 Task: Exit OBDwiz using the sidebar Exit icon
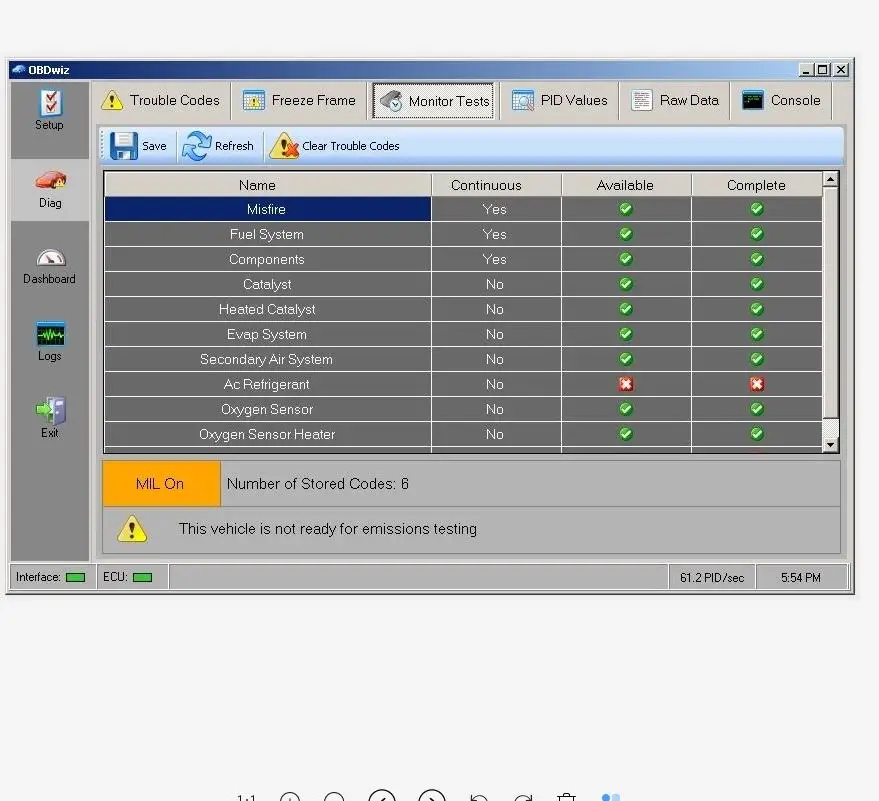point(48,410)
